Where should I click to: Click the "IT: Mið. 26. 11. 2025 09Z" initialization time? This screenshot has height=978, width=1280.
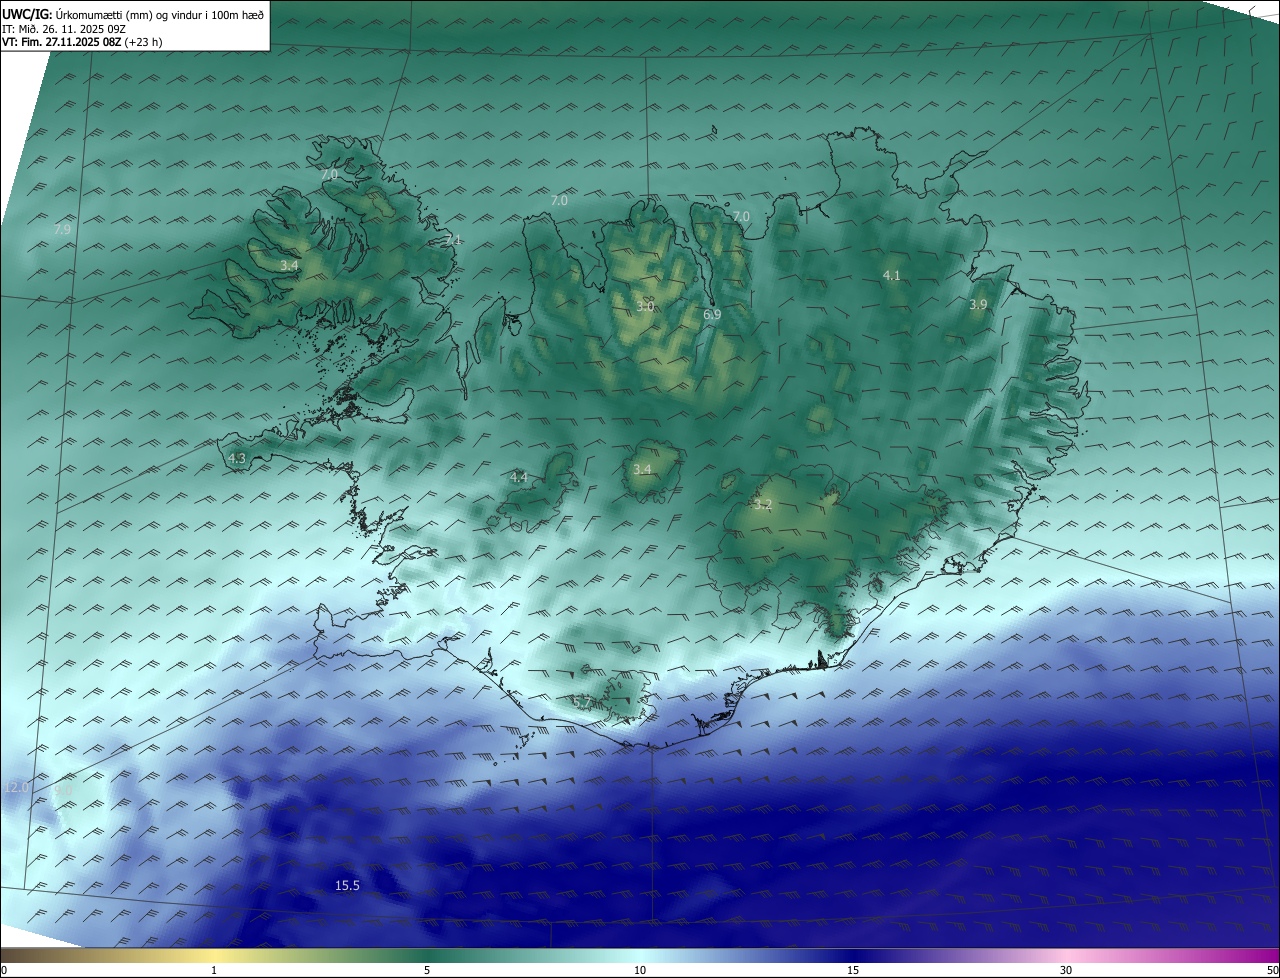point(64,28)
